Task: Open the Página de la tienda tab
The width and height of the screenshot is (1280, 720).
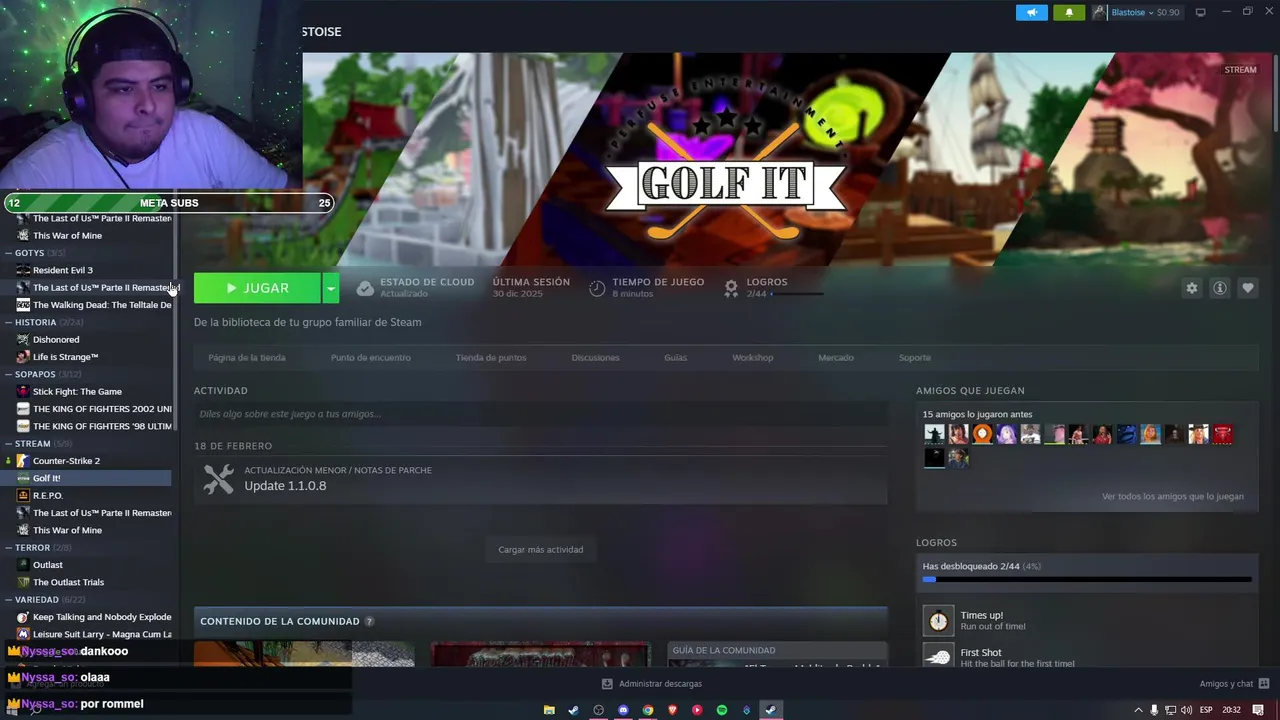Action: click(x=247, y=357)
